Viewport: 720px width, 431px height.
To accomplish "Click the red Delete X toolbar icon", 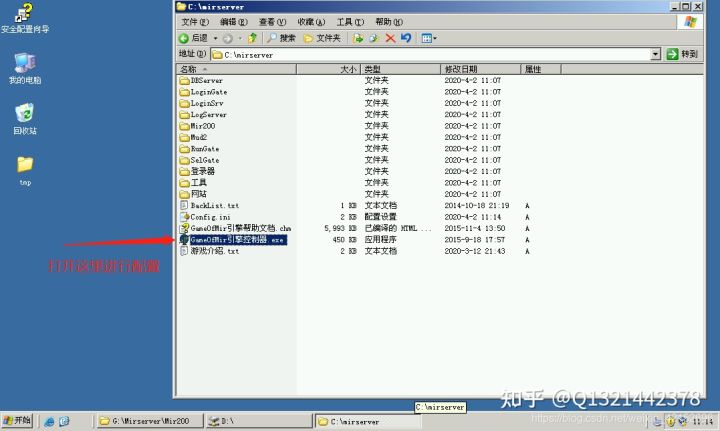I will click(x=390, y=38).
